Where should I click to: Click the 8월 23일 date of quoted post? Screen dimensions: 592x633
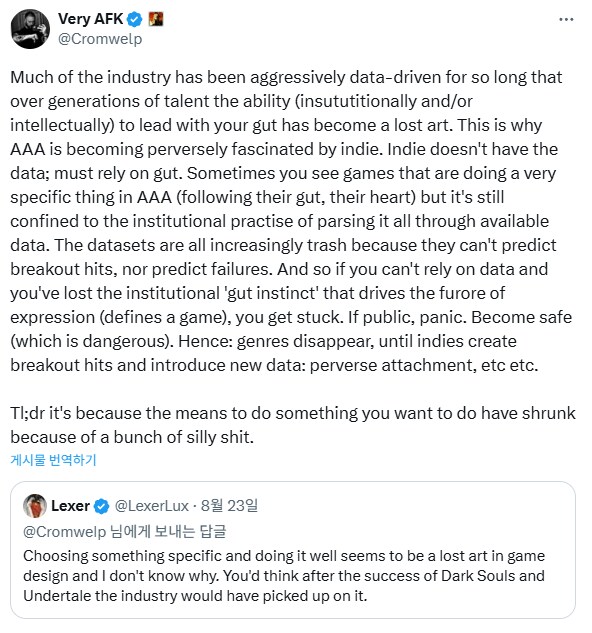tap(229, 506)
